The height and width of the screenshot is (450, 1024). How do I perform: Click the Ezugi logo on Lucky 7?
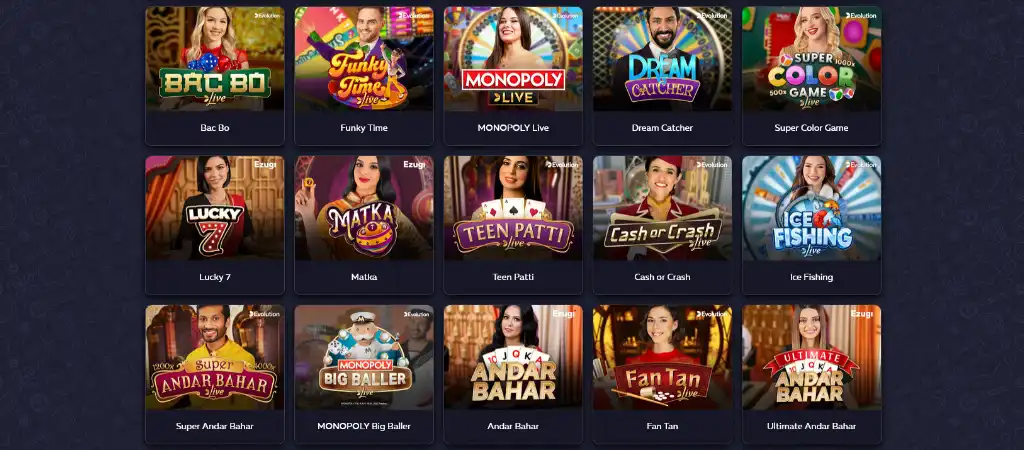267,165
